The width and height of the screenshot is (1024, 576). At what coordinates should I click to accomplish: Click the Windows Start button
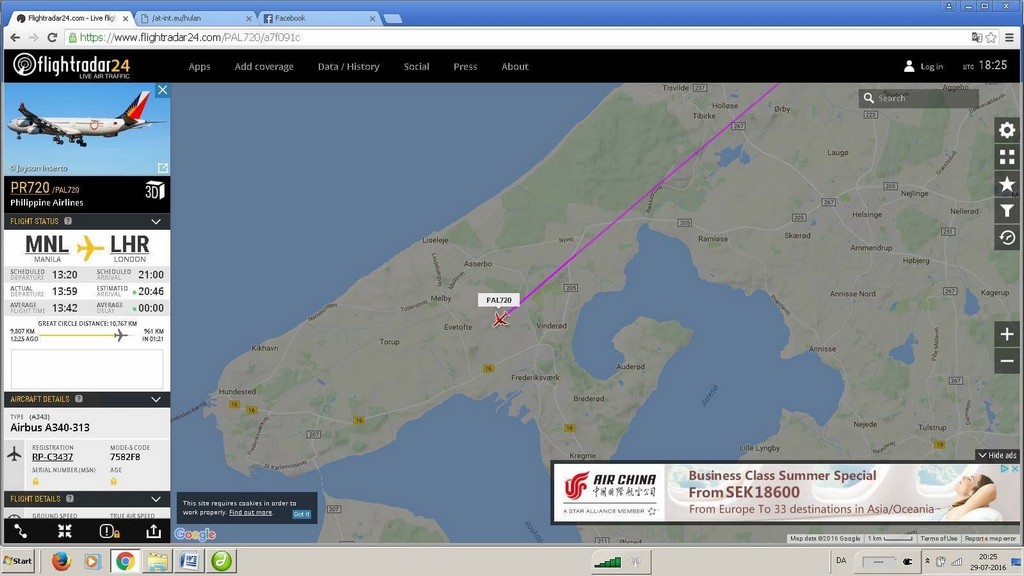(18, 561)
